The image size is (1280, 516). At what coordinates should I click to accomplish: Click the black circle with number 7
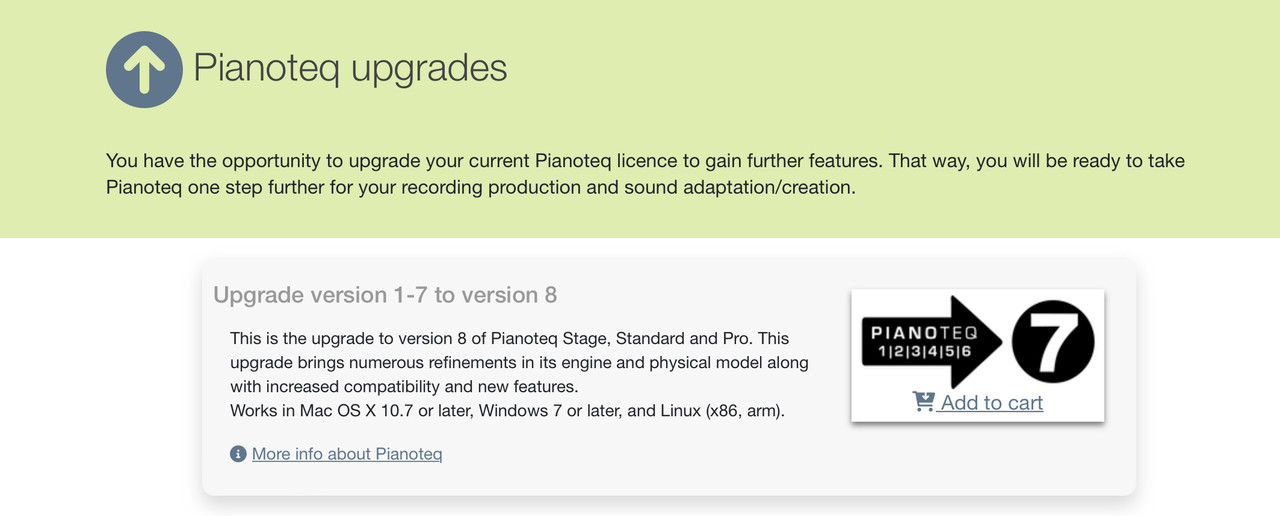(x=1053, y=341)
